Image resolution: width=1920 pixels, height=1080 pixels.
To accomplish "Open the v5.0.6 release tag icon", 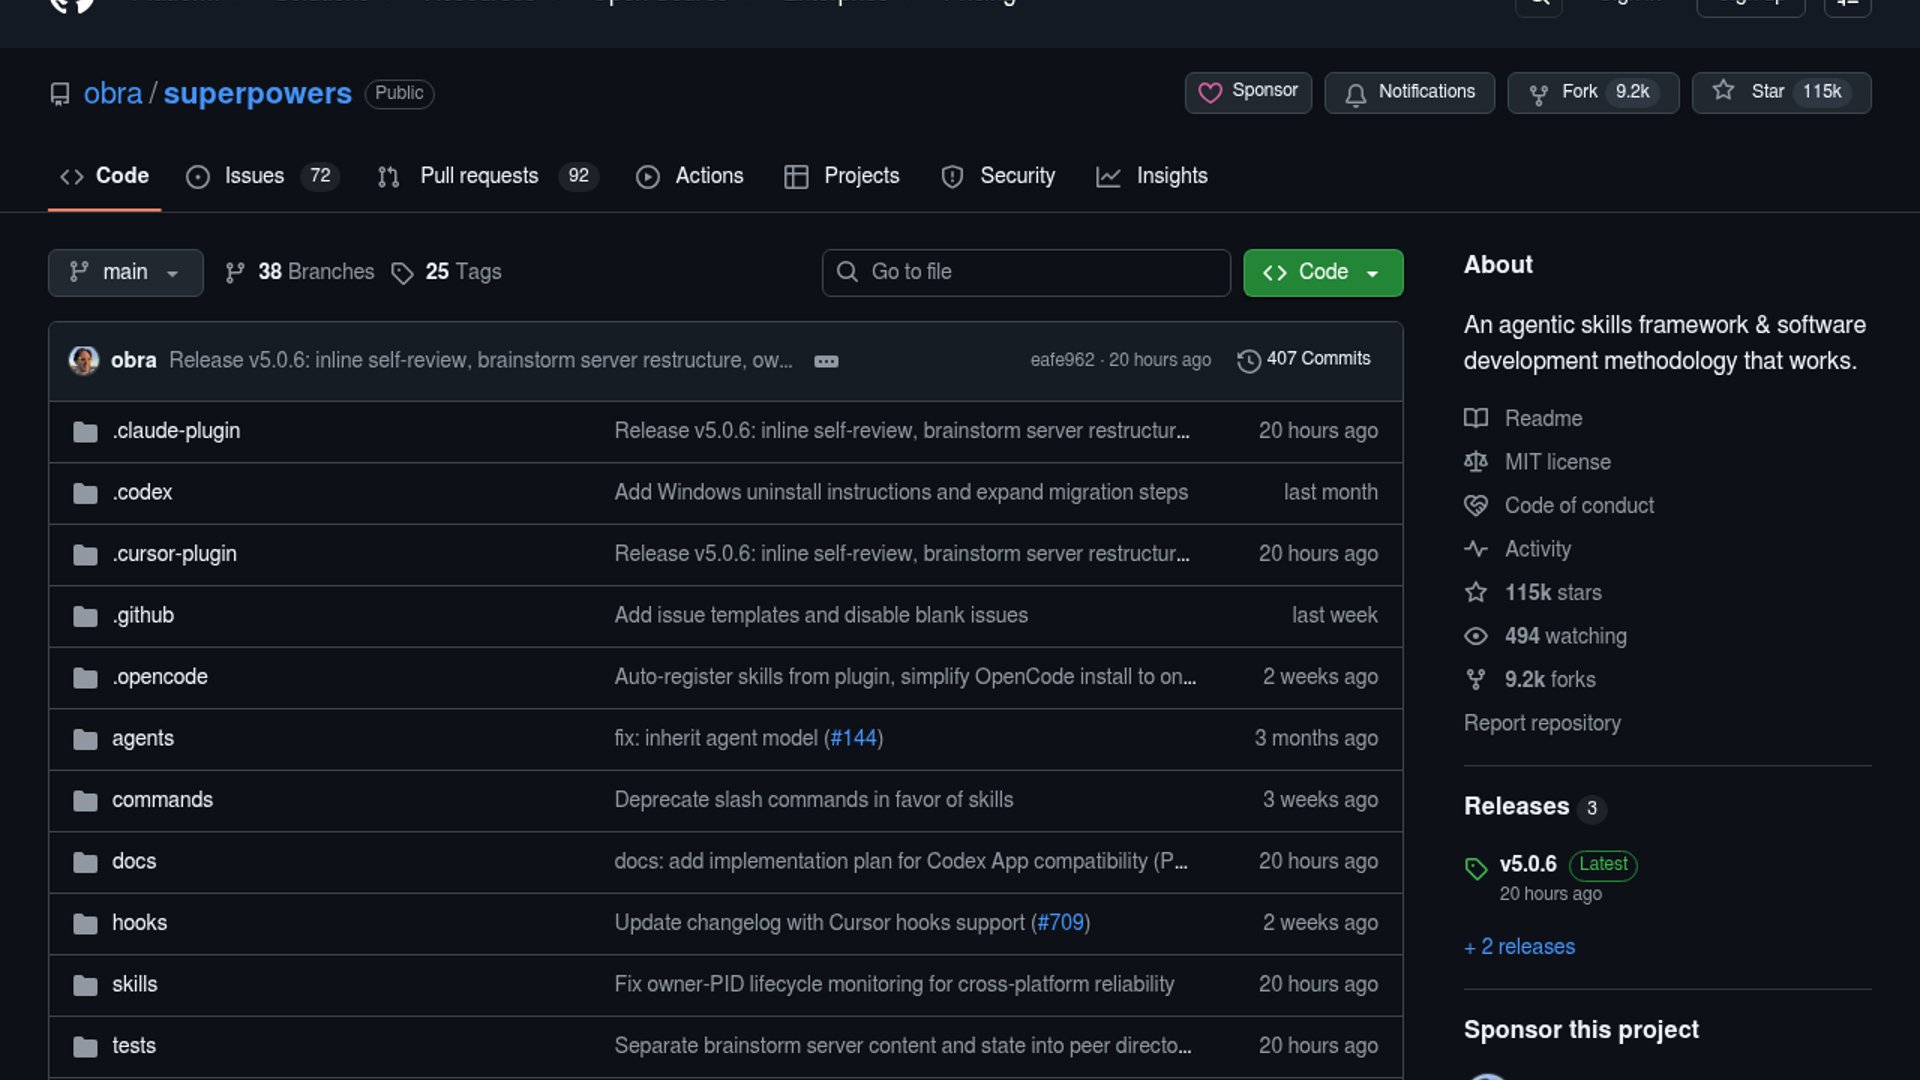I will point(1476,868).
